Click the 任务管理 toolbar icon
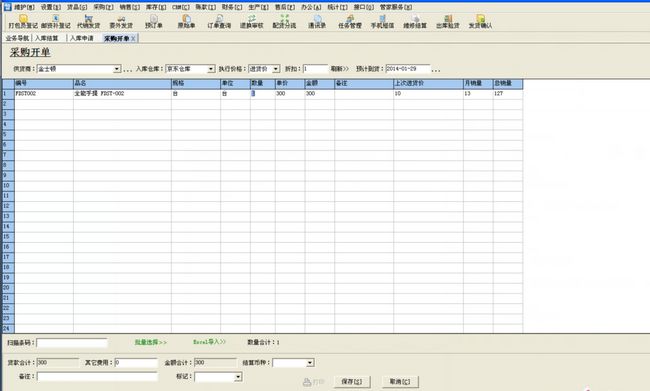Image resolution: width=650 pixels, height=391 pixels. click(x=350, y=22)
